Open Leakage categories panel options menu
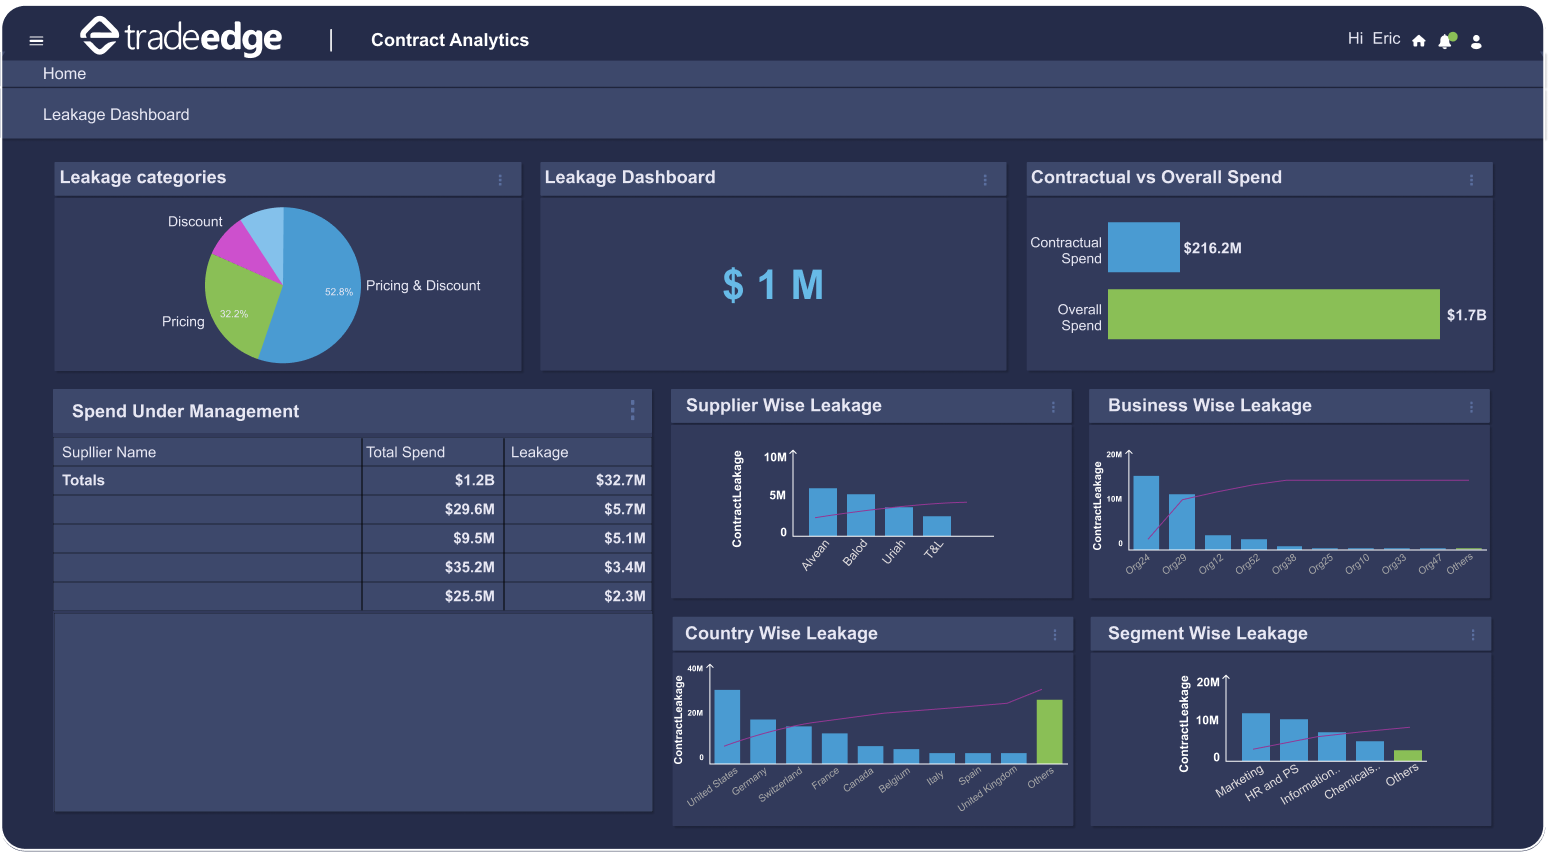The width and height of the screenshot is (1549, 852). click(500, 180)
